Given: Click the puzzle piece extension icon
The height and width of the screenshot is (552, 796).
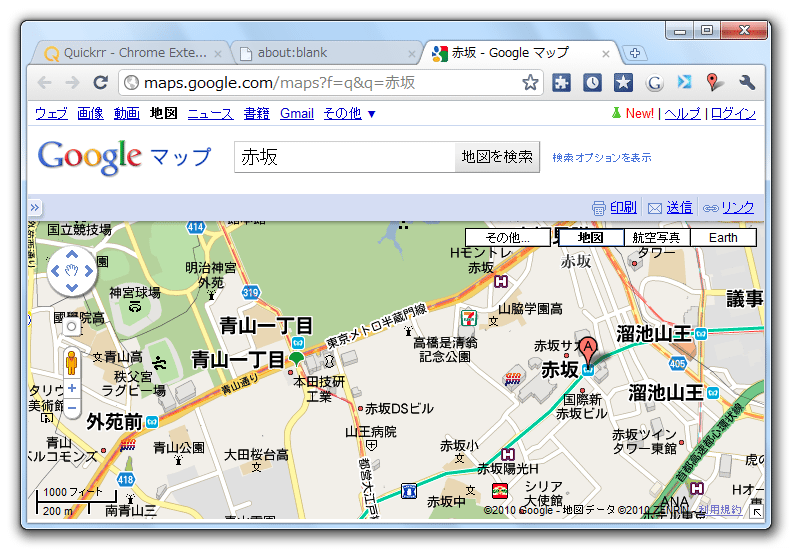Looking at the screenshot, I should click(x=562, y=83).
